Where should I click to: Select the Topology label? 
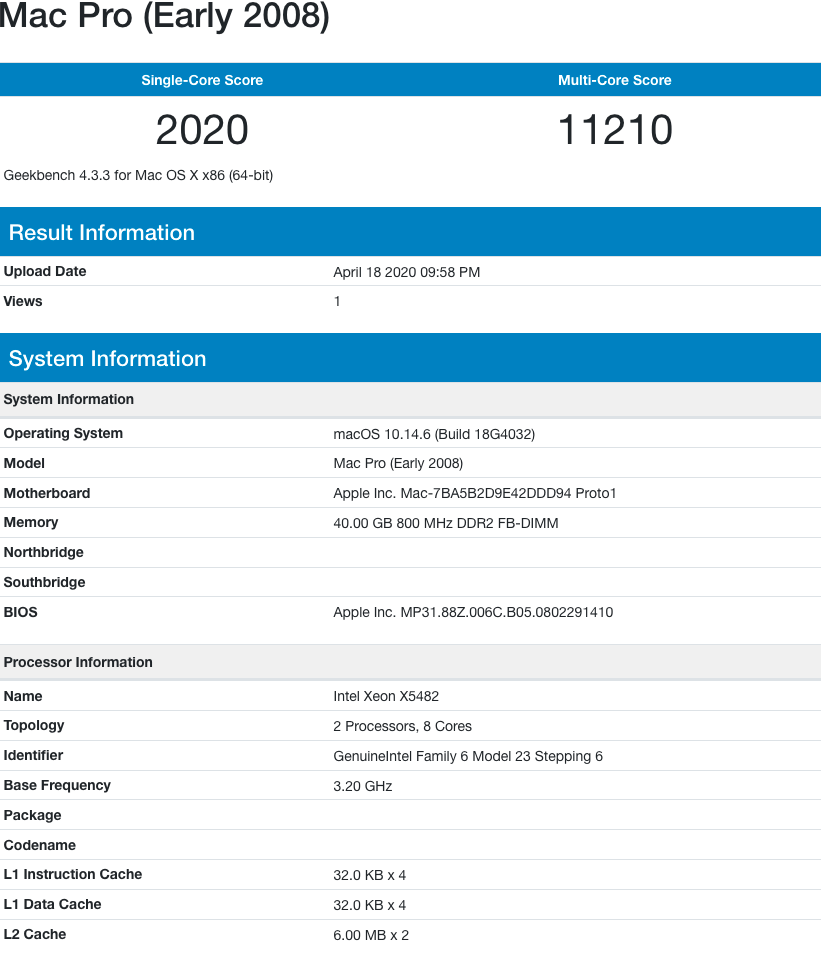point(34,725)
